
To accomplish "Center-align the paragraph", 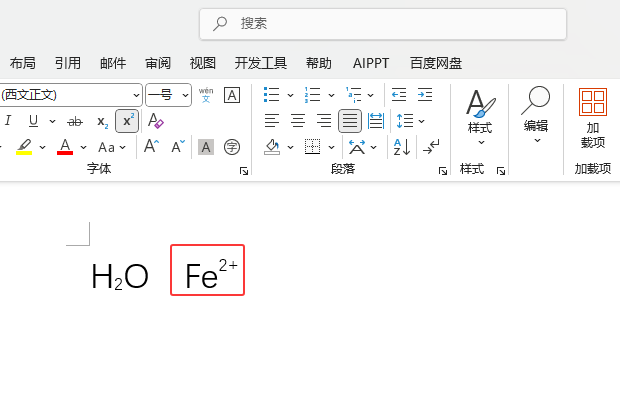I will (298, 121).
